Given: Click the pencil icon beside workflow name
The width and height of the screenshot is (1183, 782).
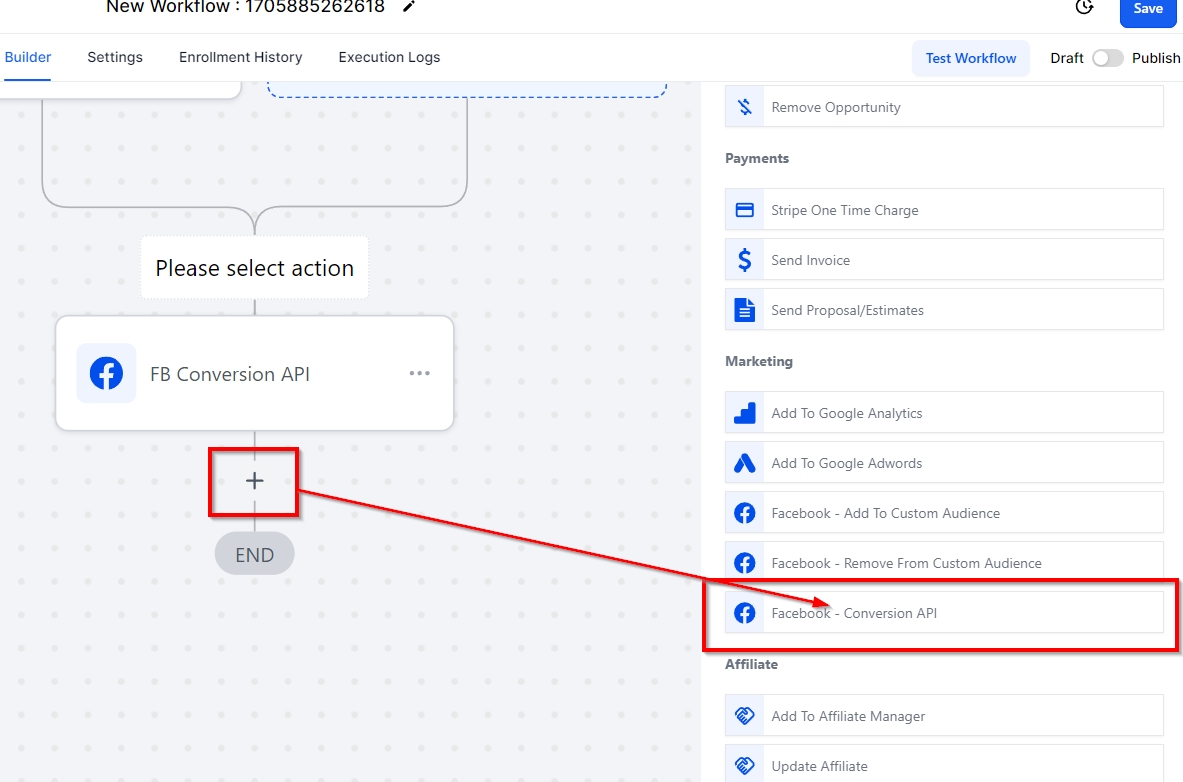Looking at the screenshot, I should click(408, 7).
